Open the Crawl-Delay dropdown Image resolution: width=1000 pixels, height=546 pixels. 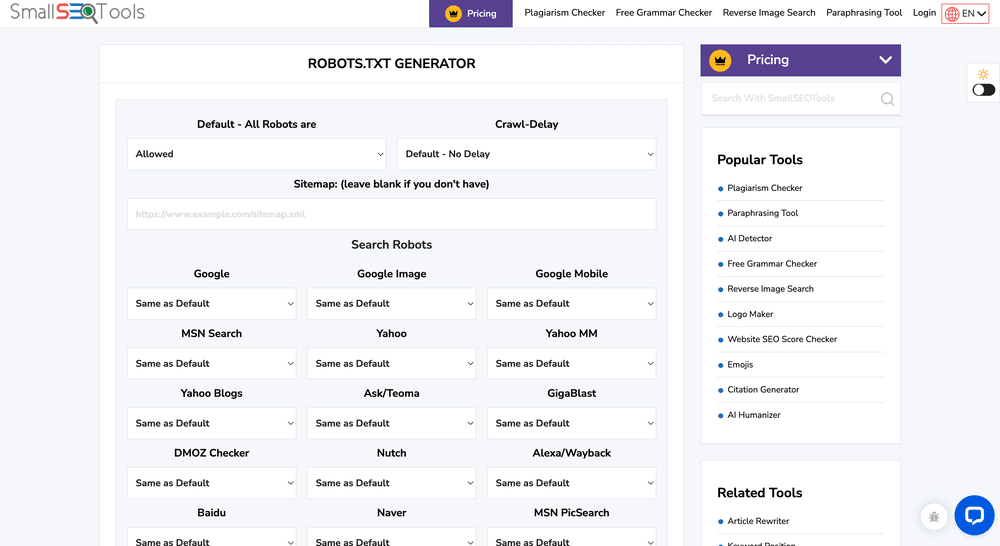pyautogui.click(x=527, y=154)
